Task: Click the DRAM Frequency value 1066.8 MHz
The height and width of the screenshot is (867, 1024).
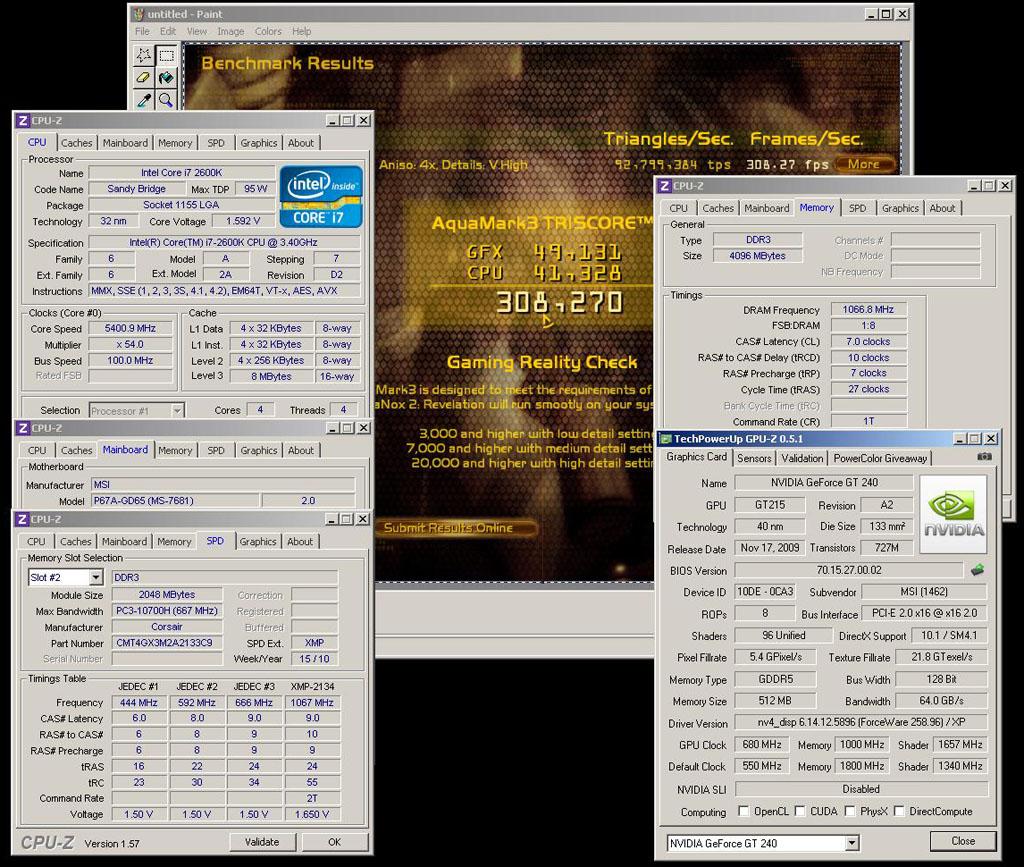Action: pyautogui.click(x=868, y=309)
